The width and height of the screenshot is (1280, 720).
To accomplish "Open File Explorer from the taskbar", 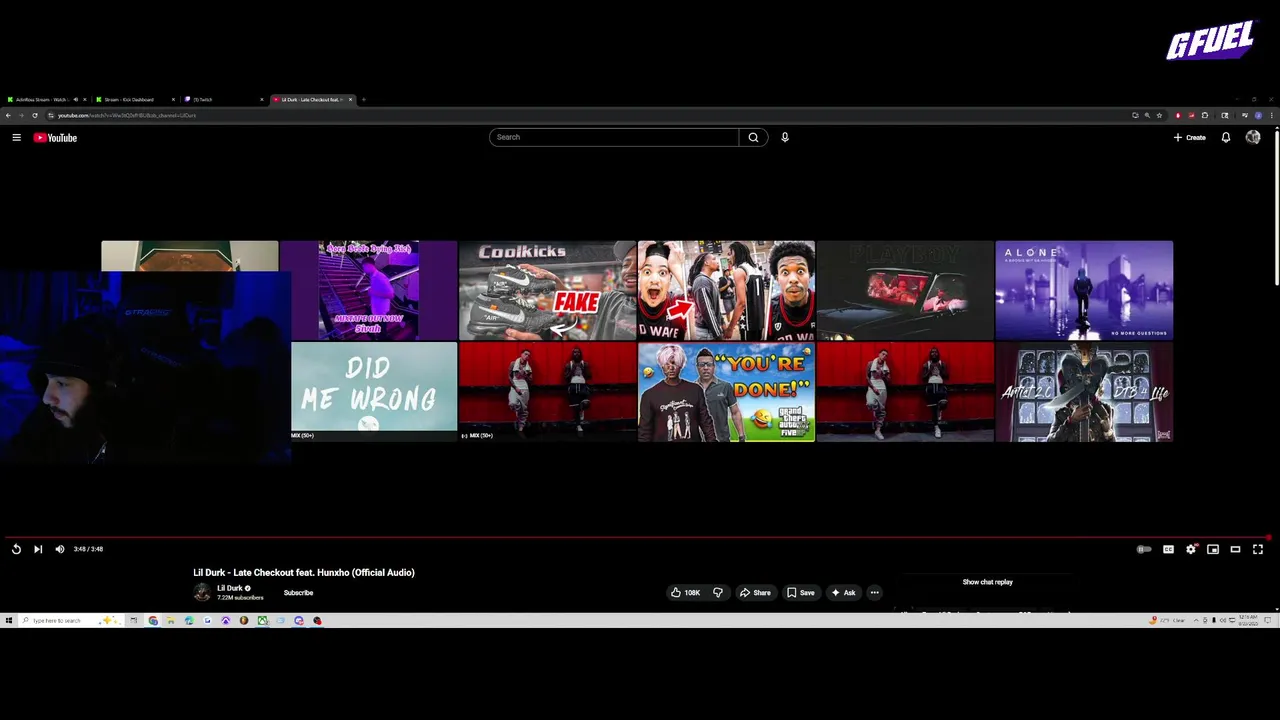I will pos(171,621).
